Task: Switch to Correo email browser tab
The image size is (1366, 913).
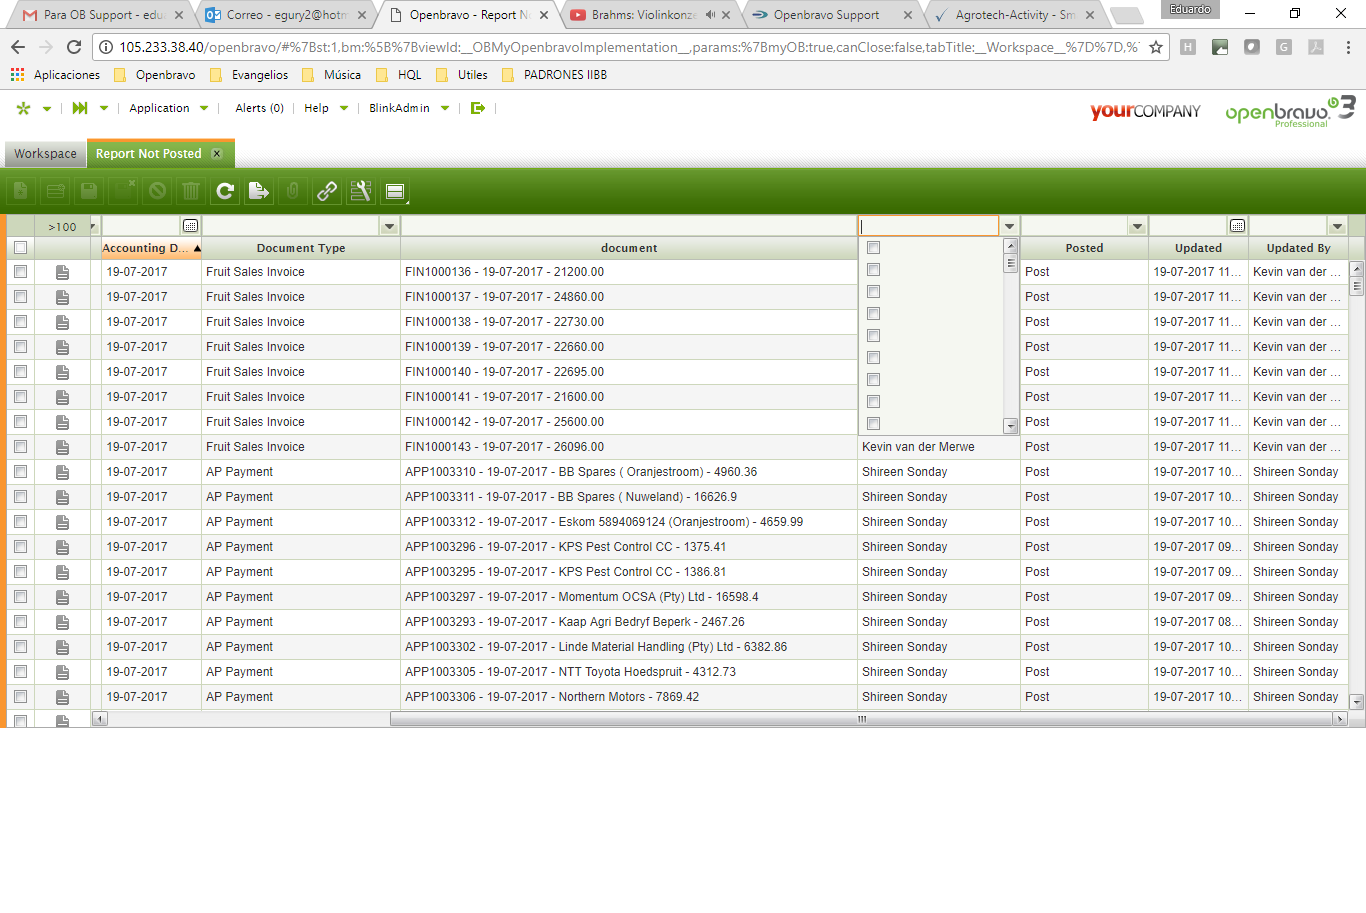Action: [285, 15]
